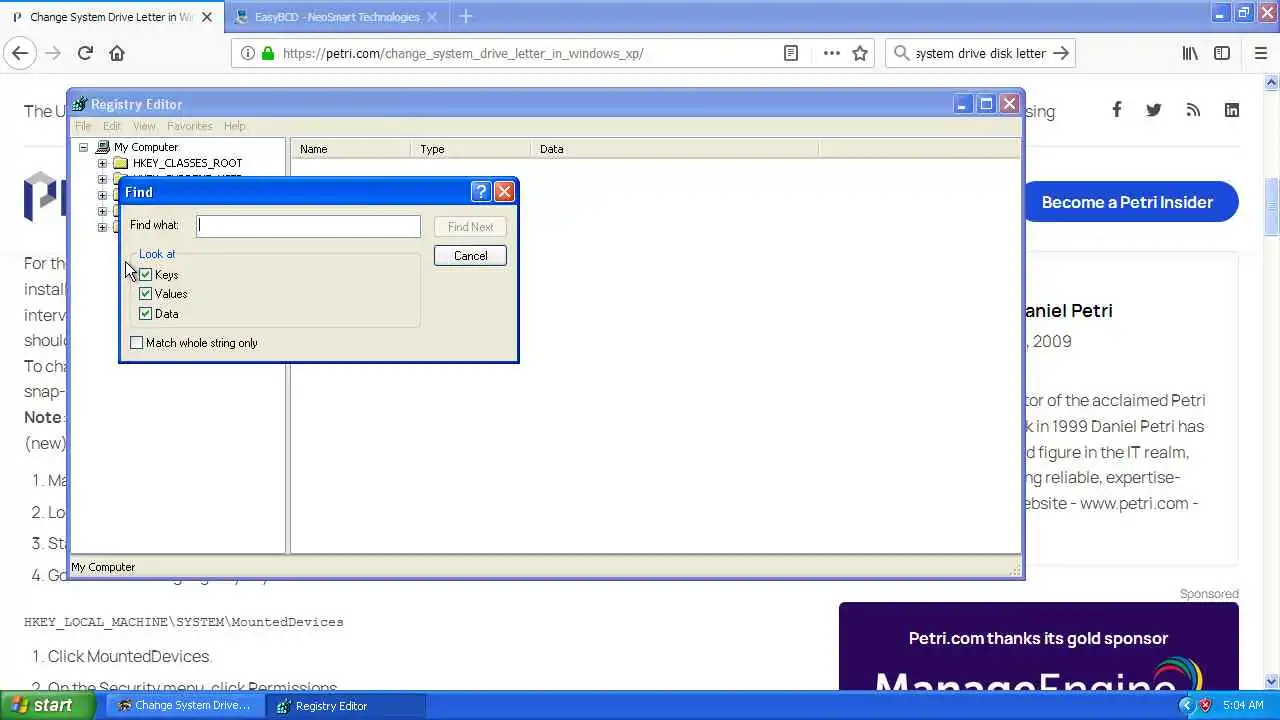
Task: Select Change System Drive Letter tab
Action: click(x=112, y=17)
